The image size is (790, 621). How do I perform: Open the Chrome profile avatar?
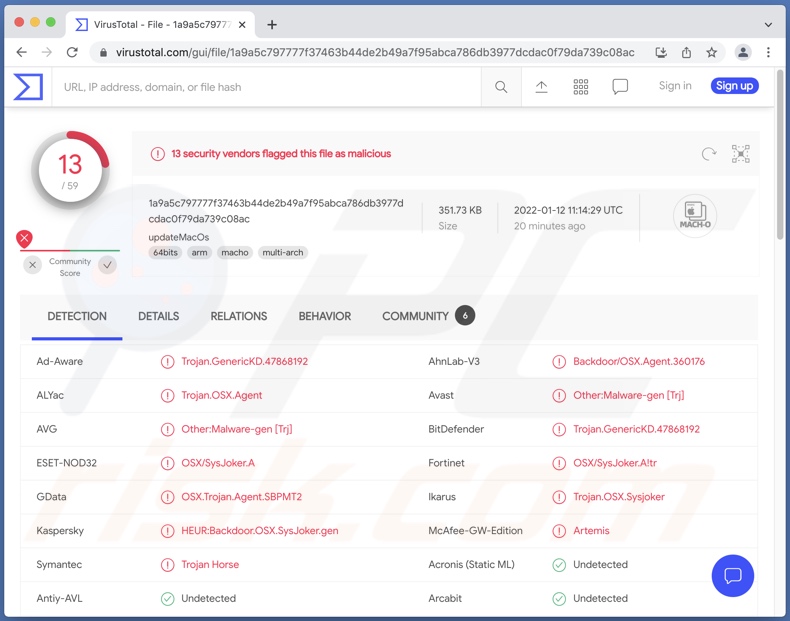pyautogui.click(x=743, y=52)
